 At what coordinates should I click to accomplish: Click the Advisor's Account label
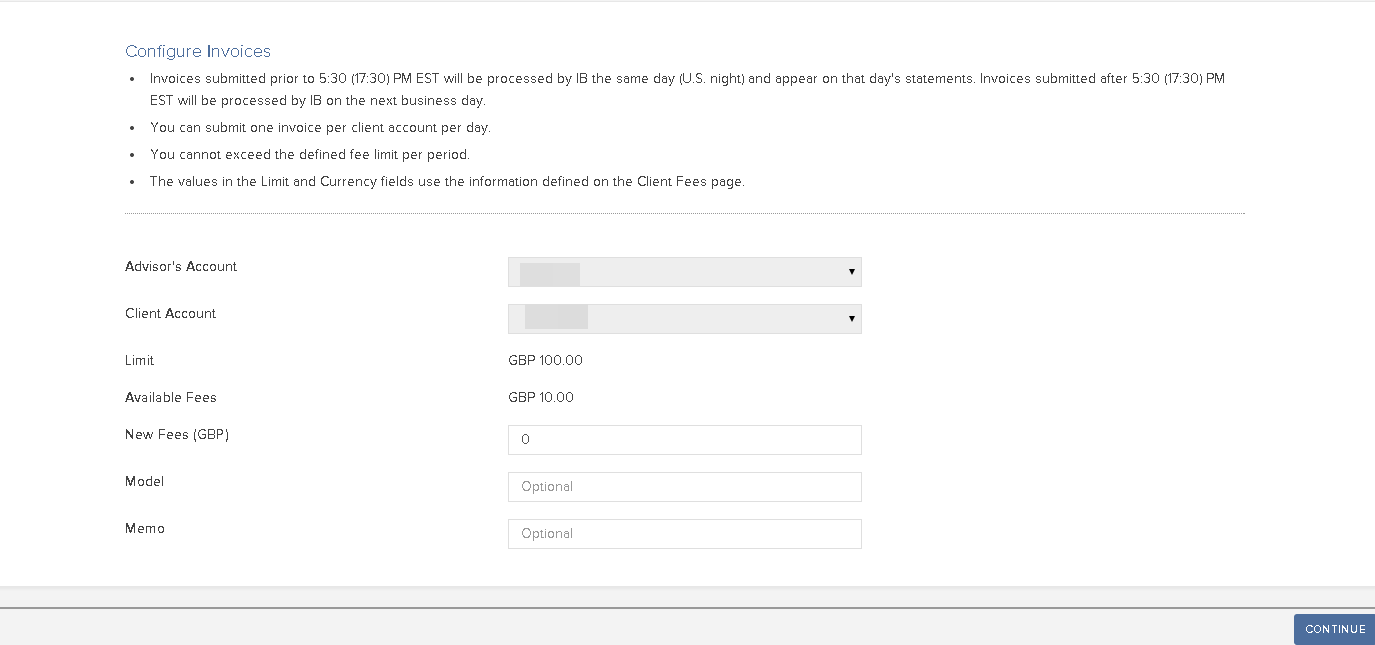(x=181, y=267)
